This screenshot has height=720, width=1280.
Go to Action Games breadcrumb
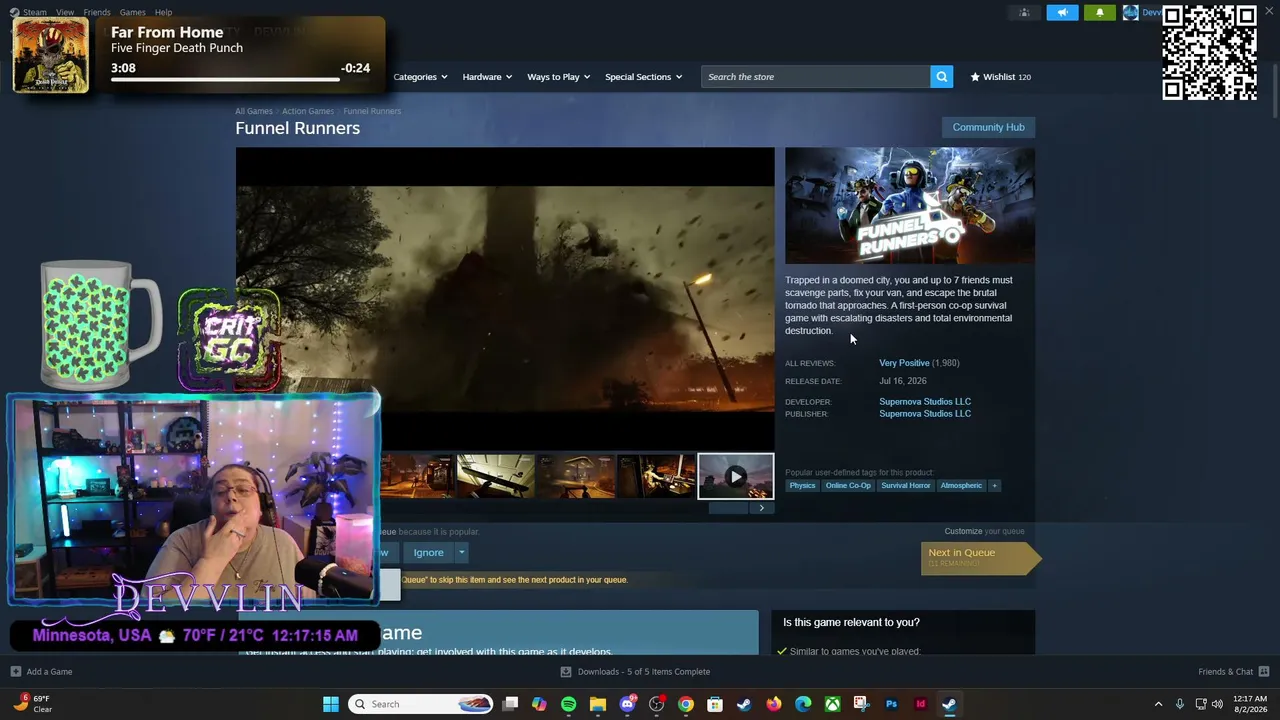pos(308,111)
